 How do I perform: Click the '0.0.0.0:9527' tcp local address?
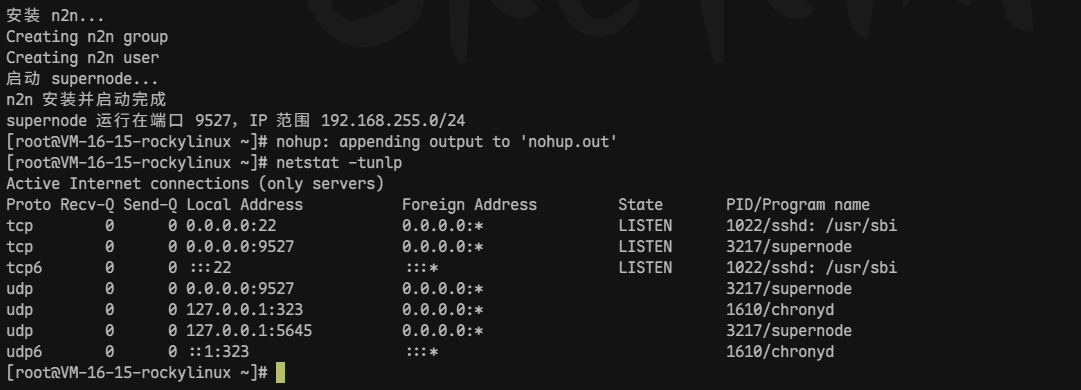coord(240,247)
